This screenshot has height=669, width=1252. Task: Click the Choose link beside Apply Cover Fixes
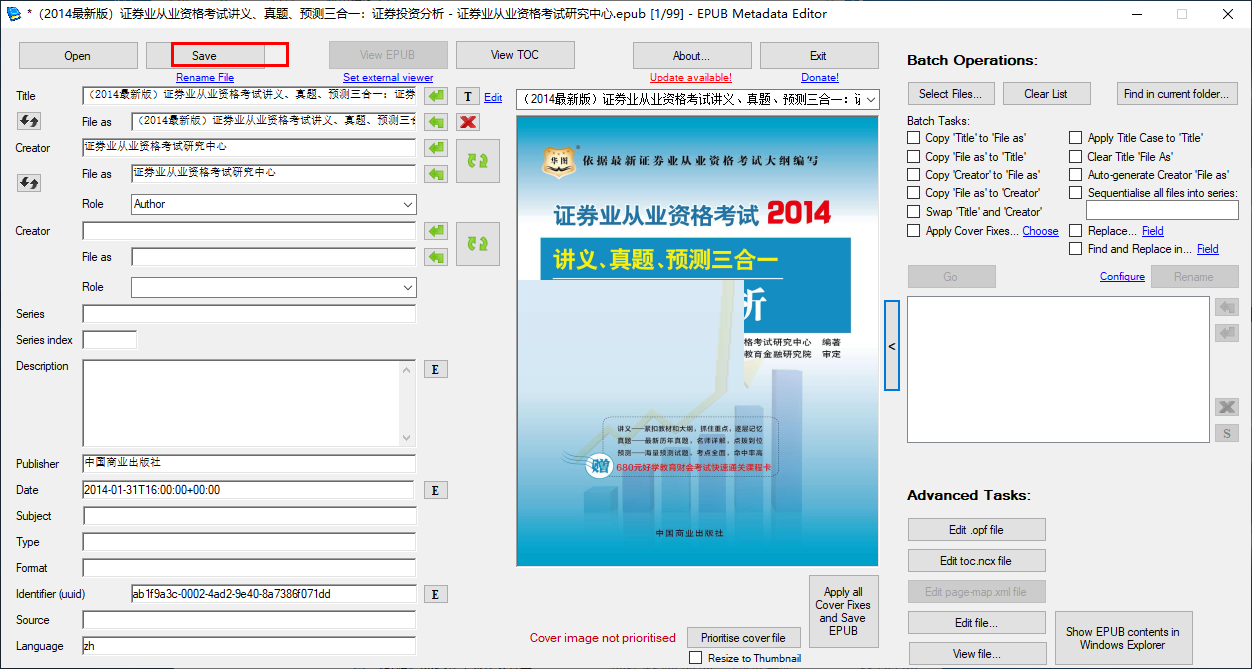pos(1040,231)
